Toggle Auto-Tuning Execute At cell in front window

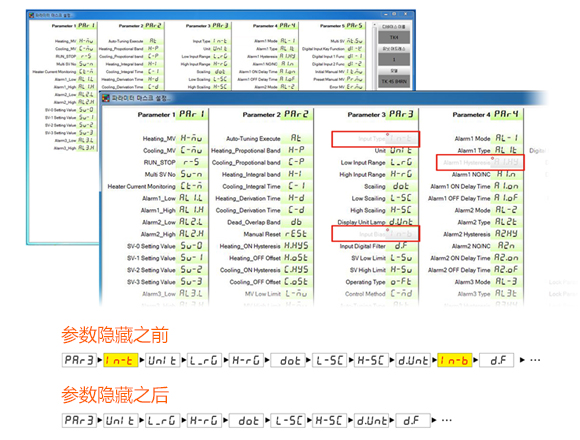(296, 138)
